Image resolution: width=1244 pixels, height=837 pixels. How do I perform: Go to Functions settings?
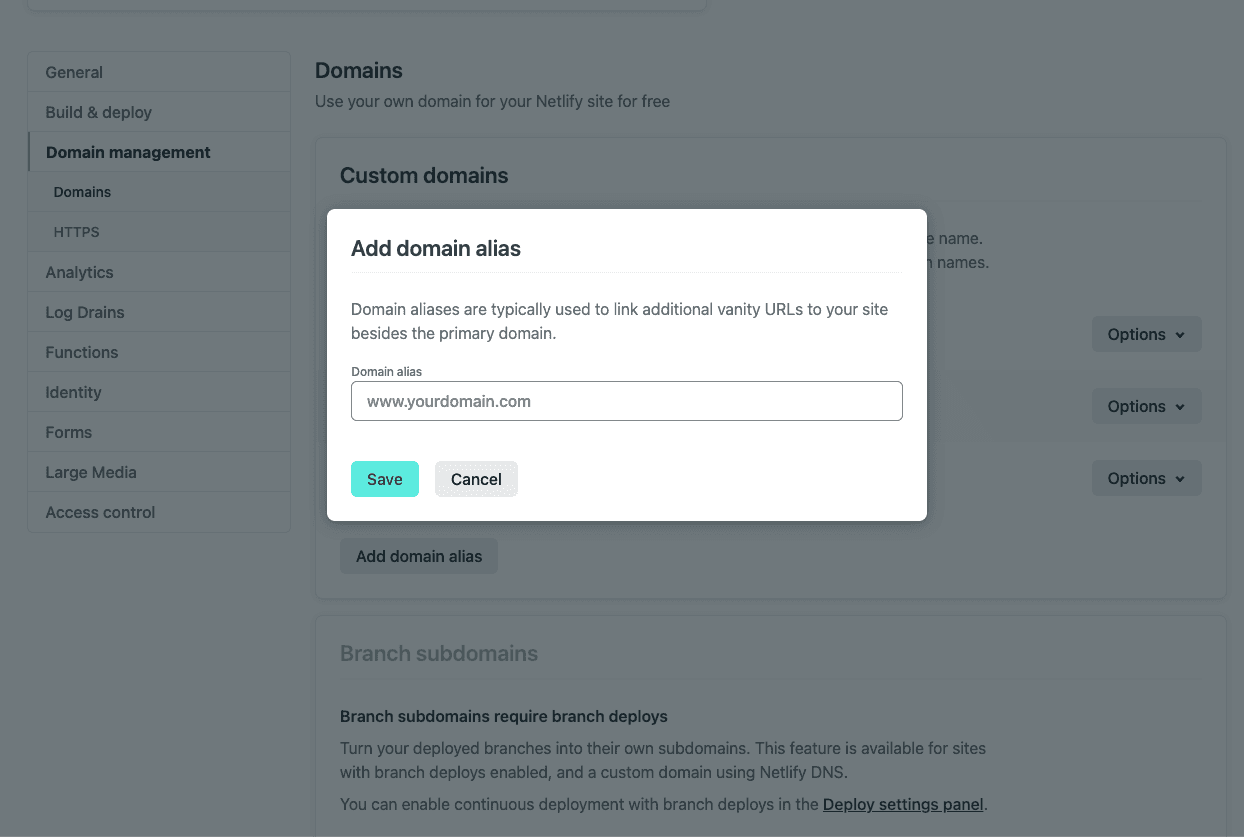coord(81,352)
